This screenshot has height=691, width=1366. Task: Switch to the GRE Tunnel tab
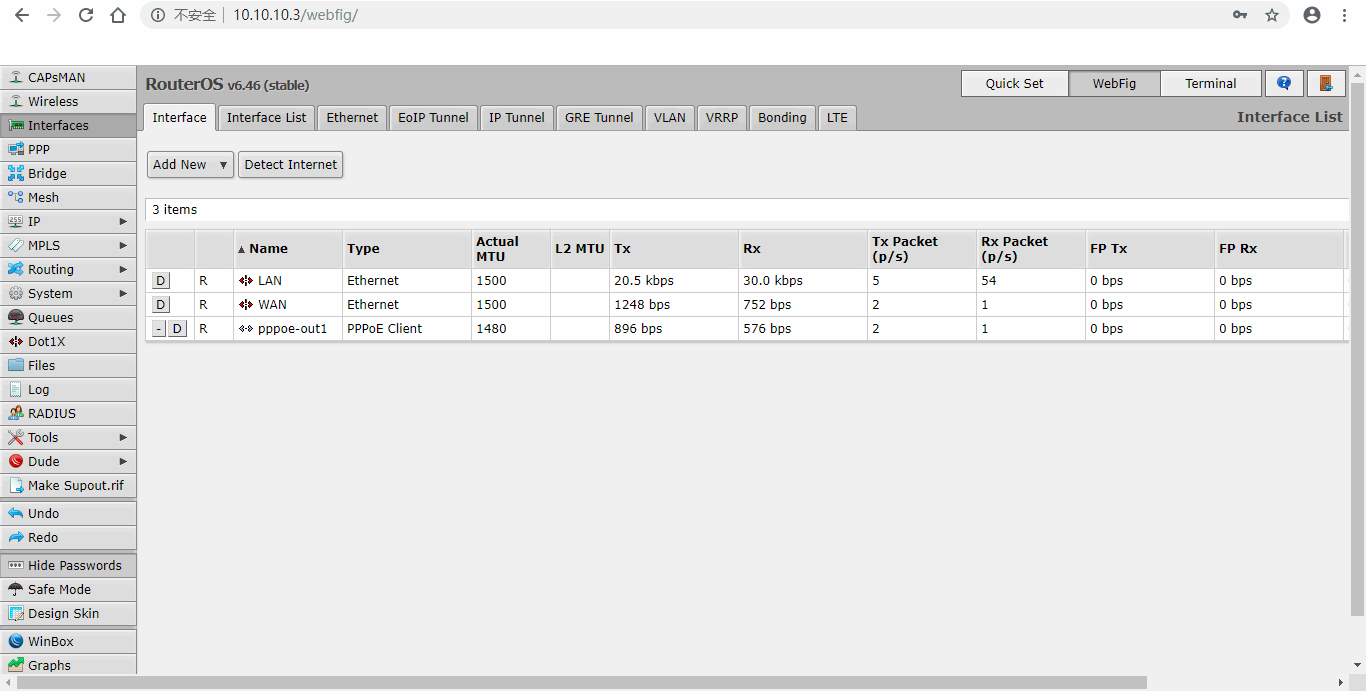pos(599,118)
